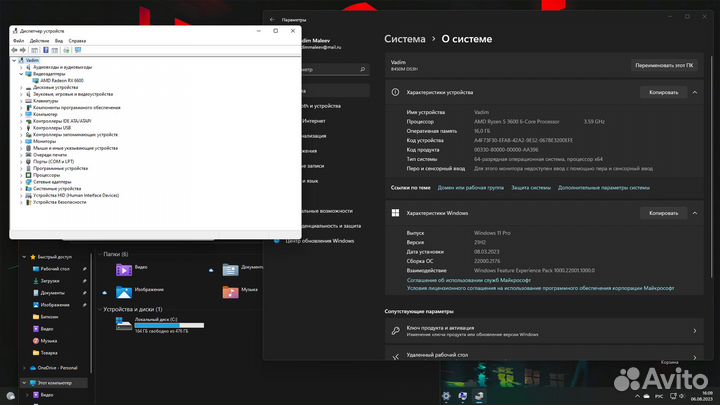The height and width of the screenshot is (405, 720).
Task: Select Товарка folder in Quick access
Action: [49, 353]
